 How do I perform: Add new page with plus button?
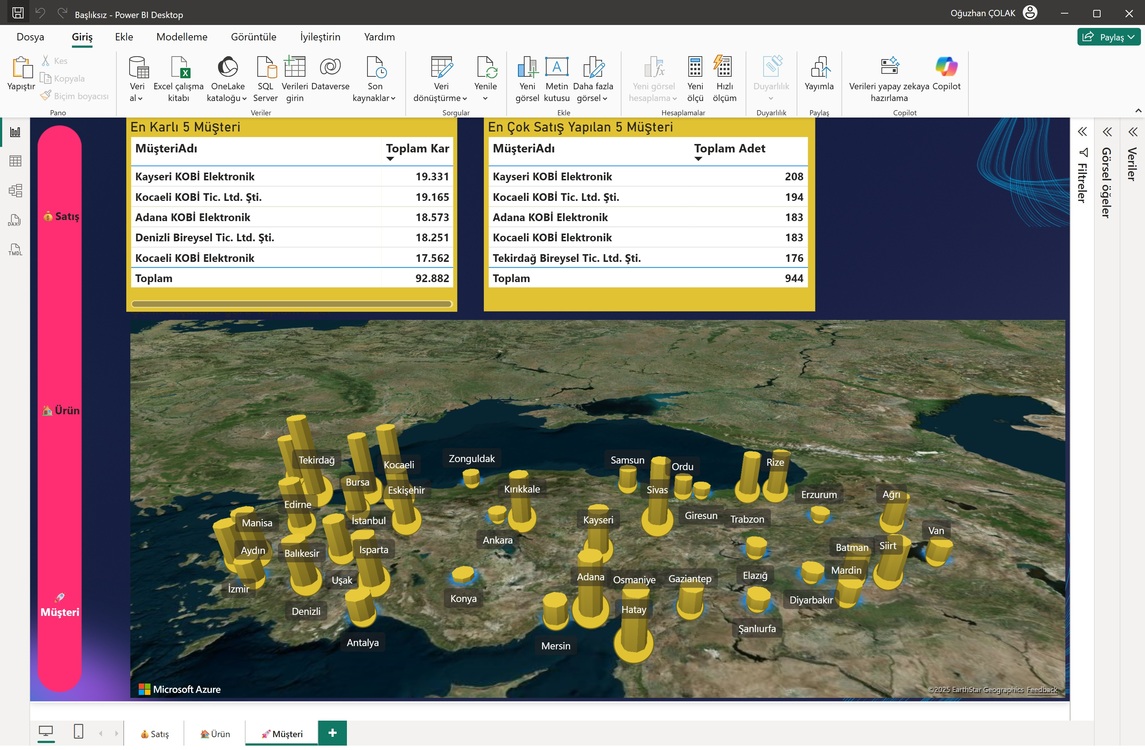332,732
